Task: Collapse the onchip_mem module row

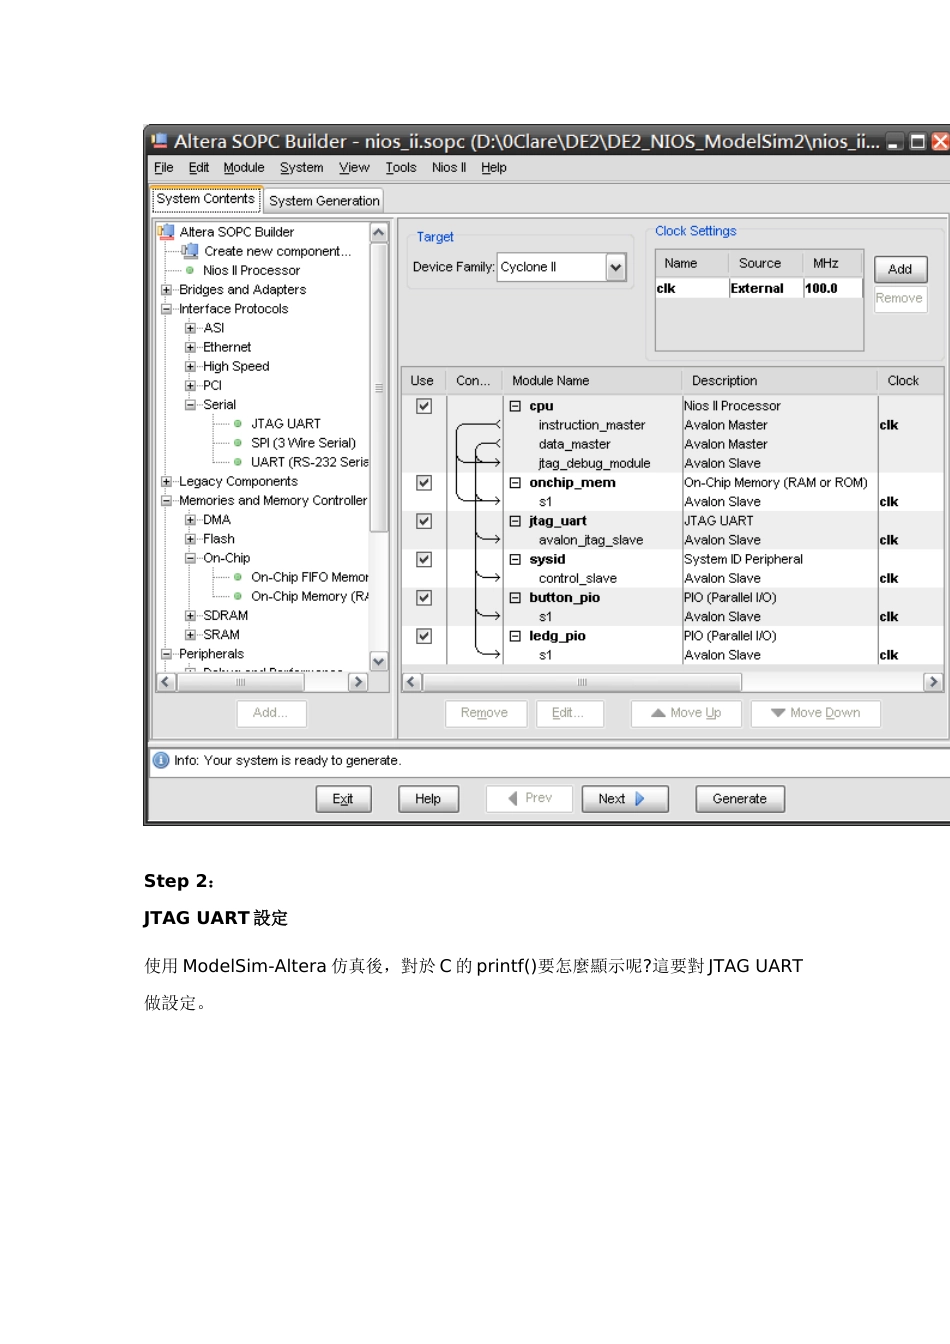Action: [x=515, y=483]
